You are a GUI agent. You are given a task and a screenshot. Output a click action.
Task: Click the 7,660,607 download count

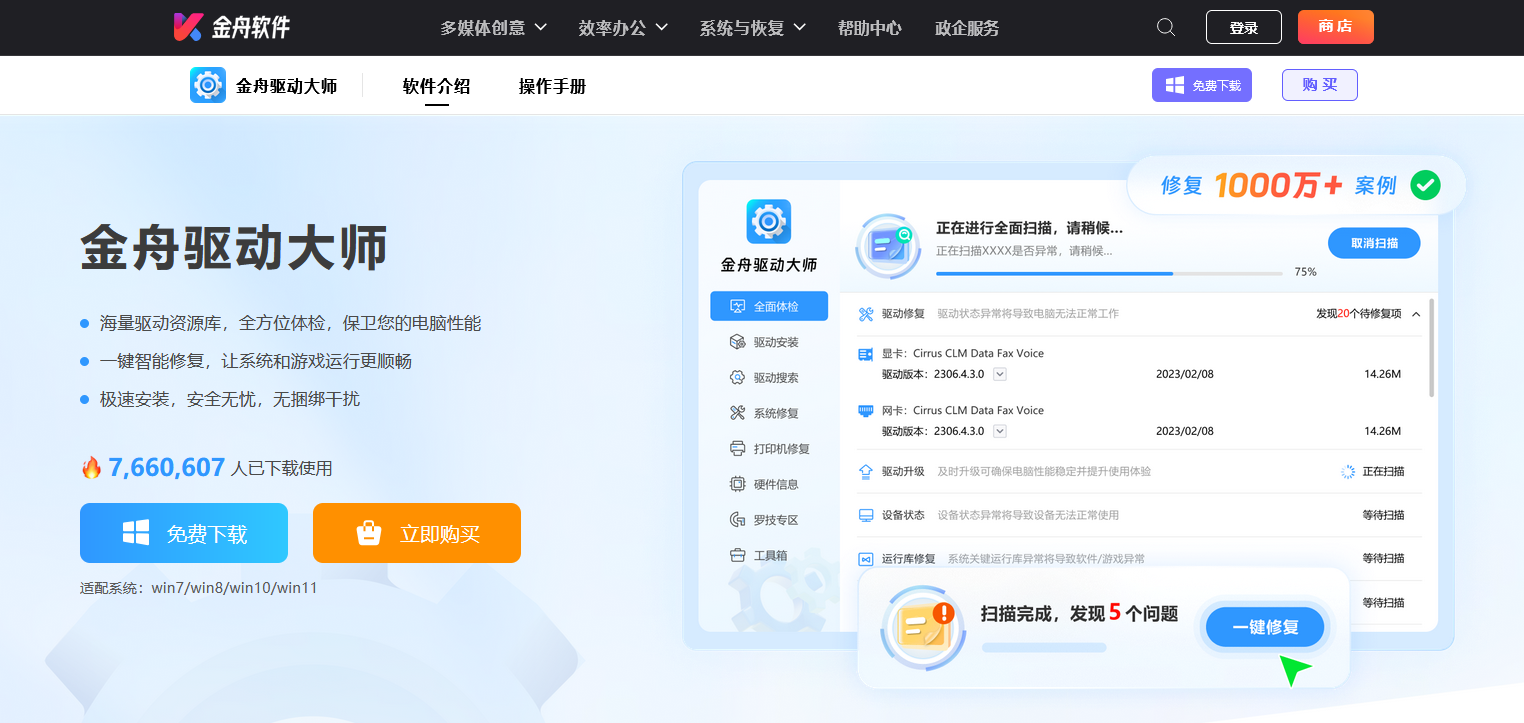coord(167,467)
